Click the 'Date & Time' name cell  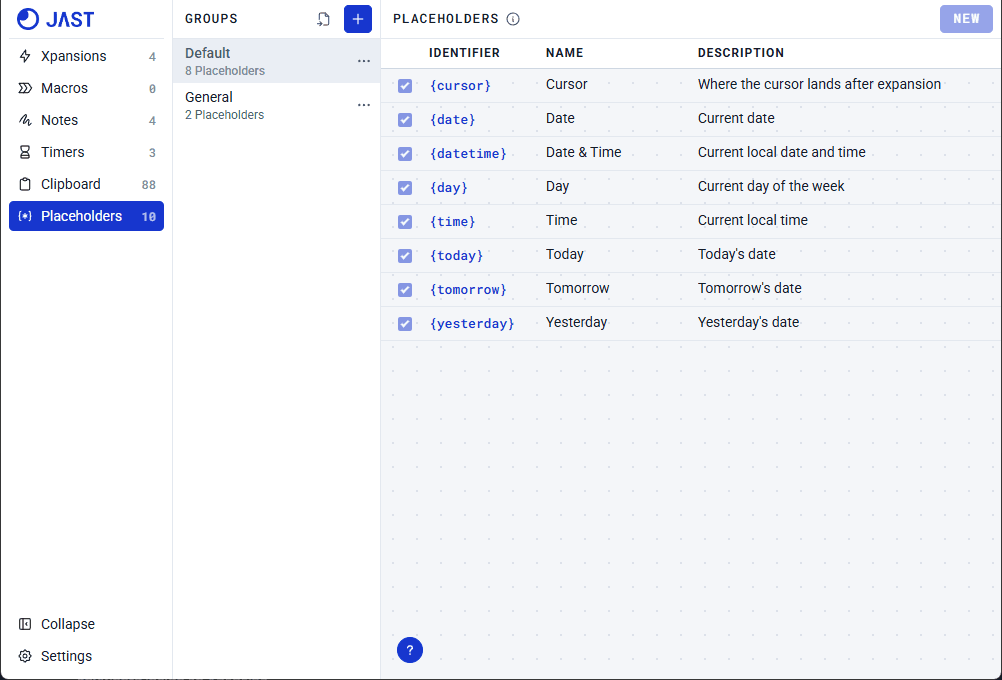tap(583, 152)
